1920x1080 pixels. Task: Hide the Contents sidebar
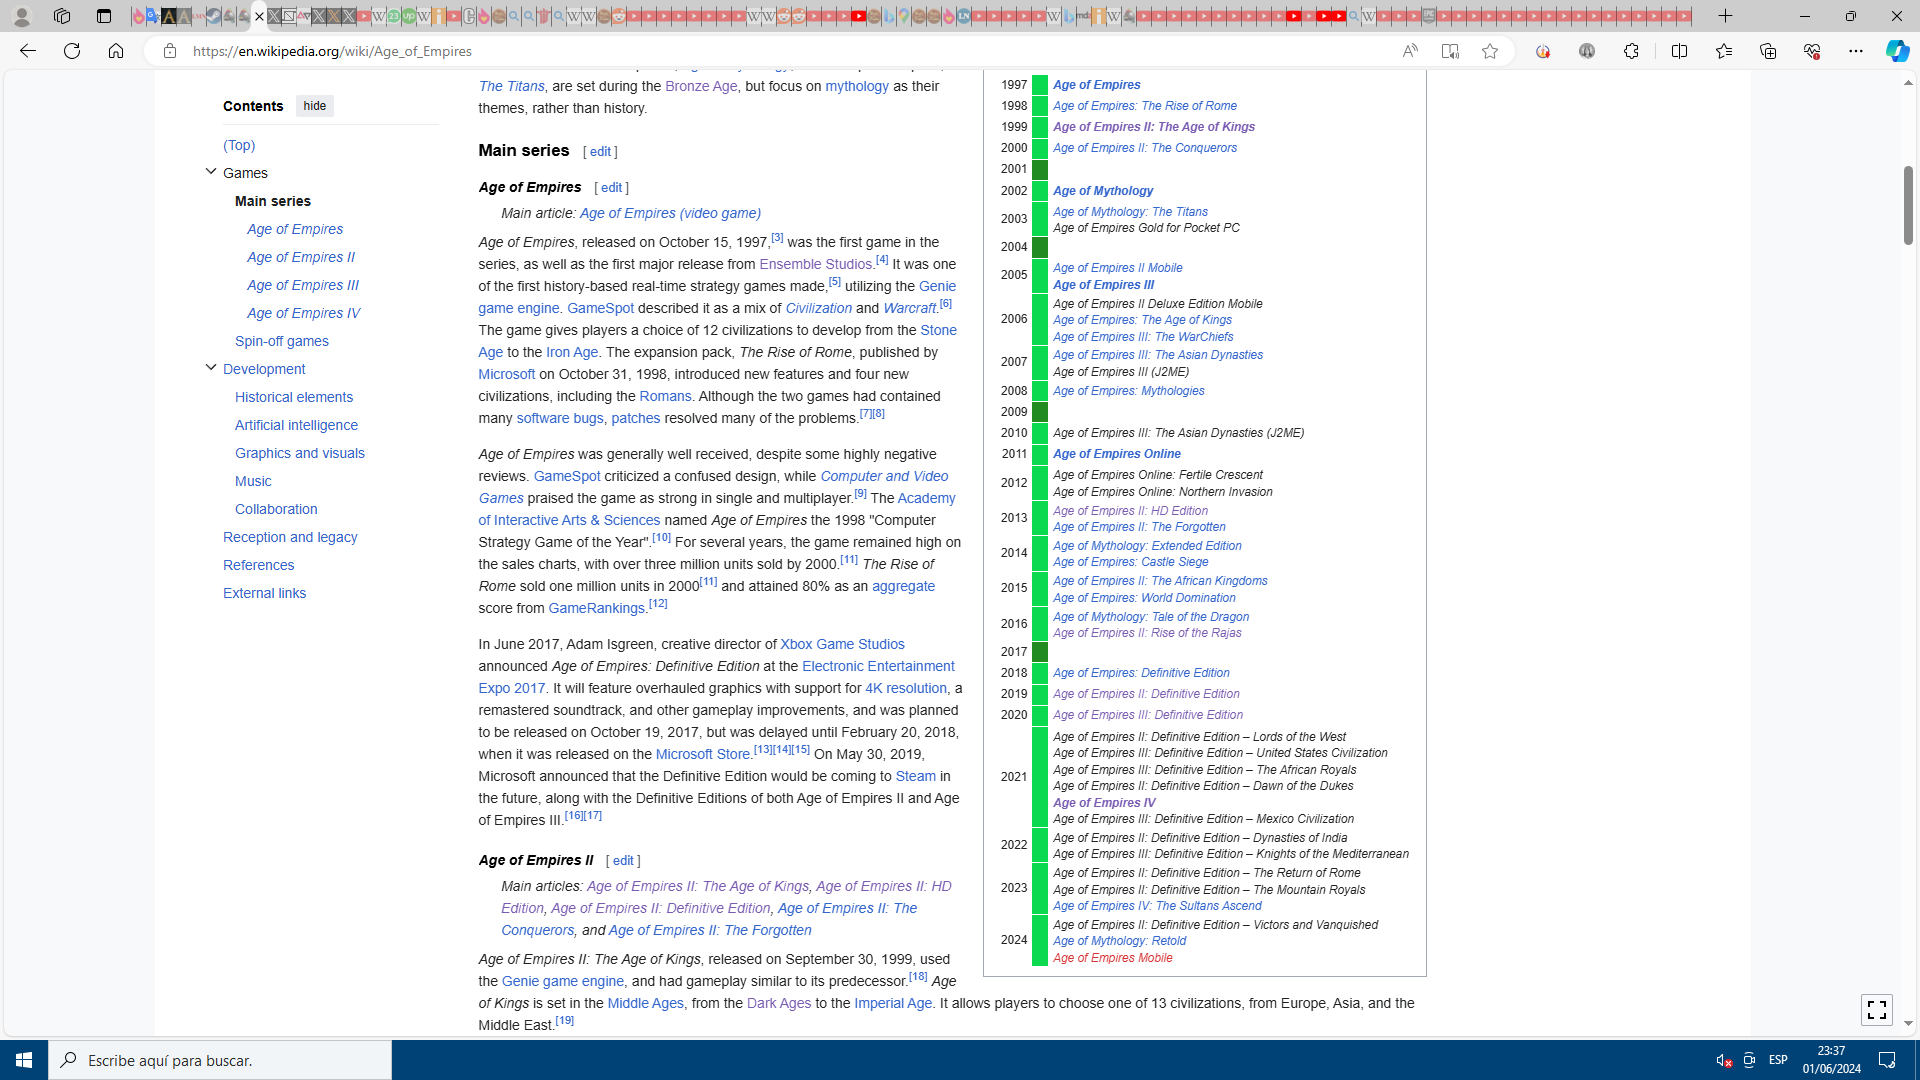pos(314,106)
